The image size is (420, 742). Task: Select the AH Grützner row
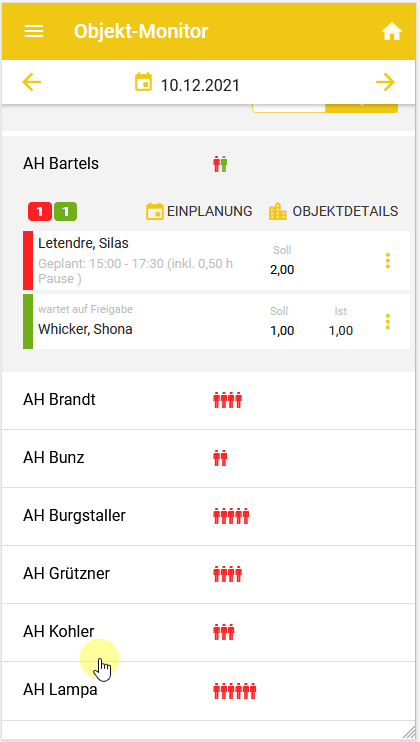coord(209,574)
